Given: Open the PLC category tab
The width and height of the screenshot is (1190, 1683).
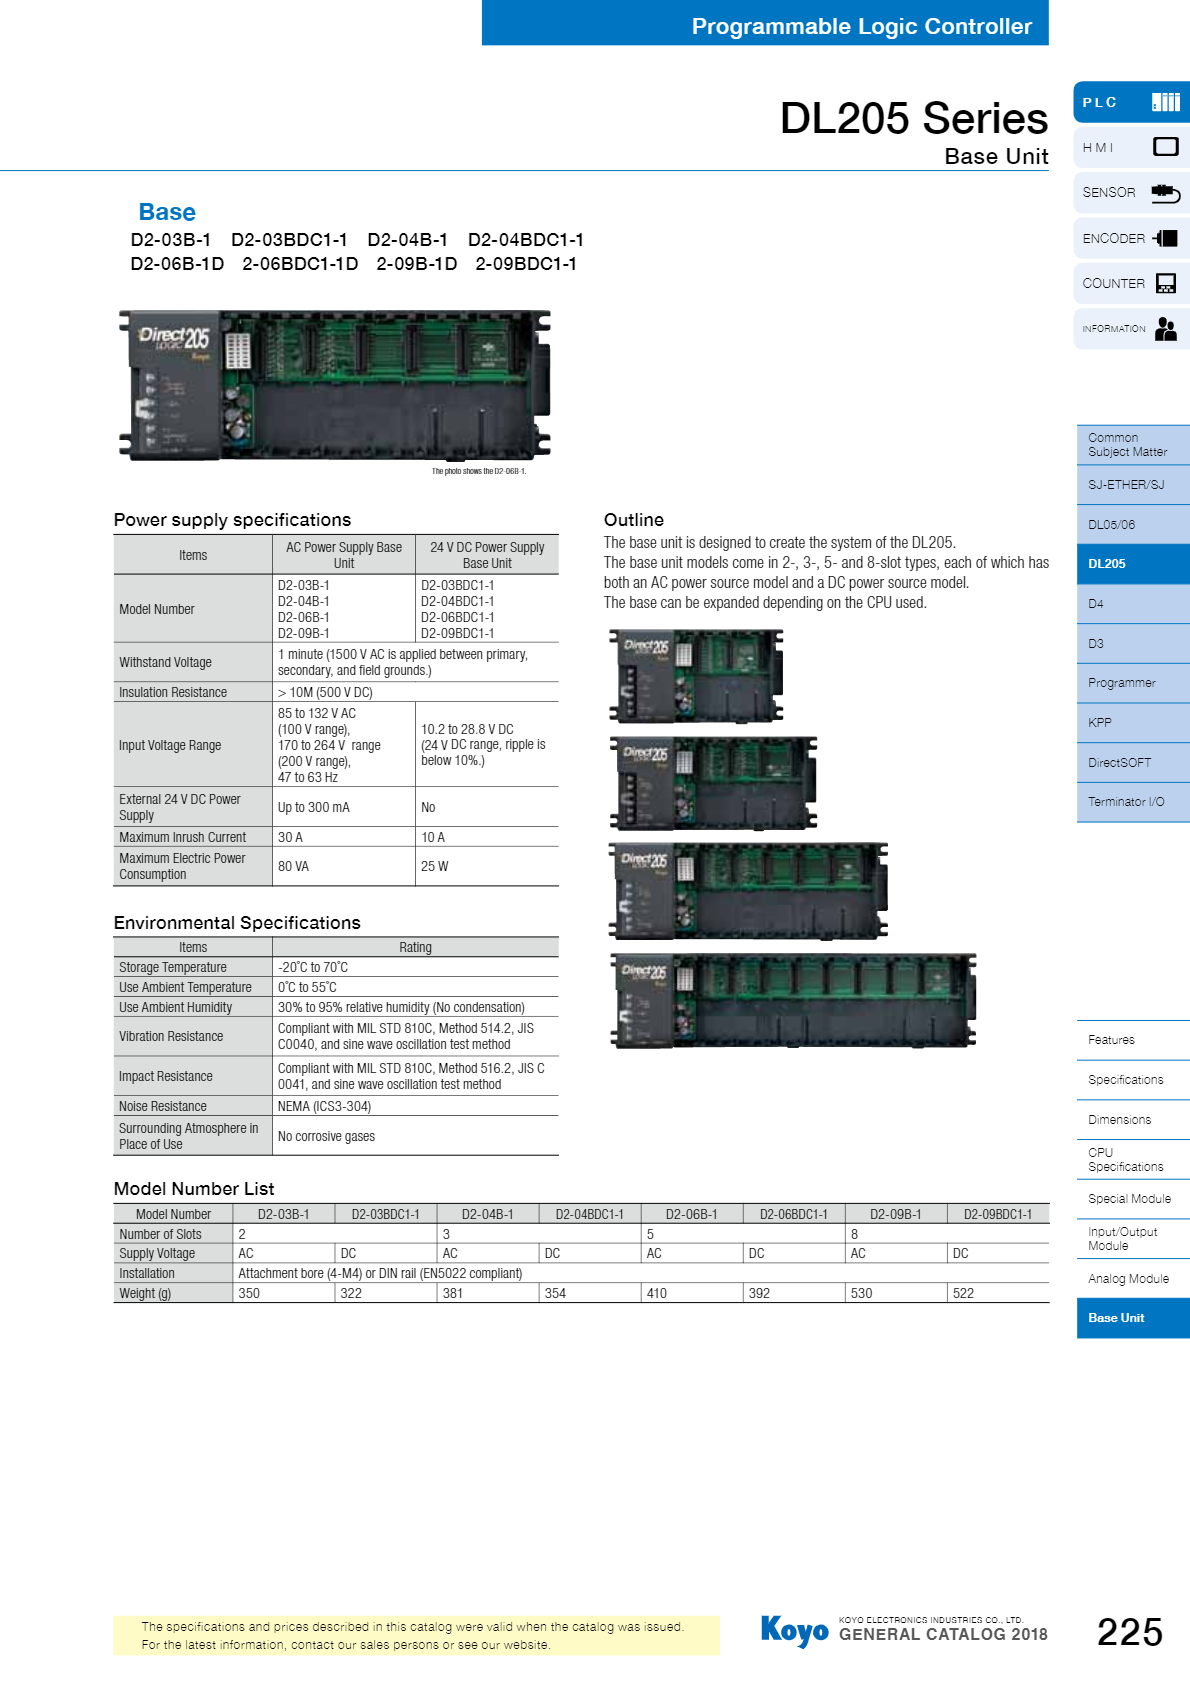Looking at the screenshot, I should [x=1131, y=102].
